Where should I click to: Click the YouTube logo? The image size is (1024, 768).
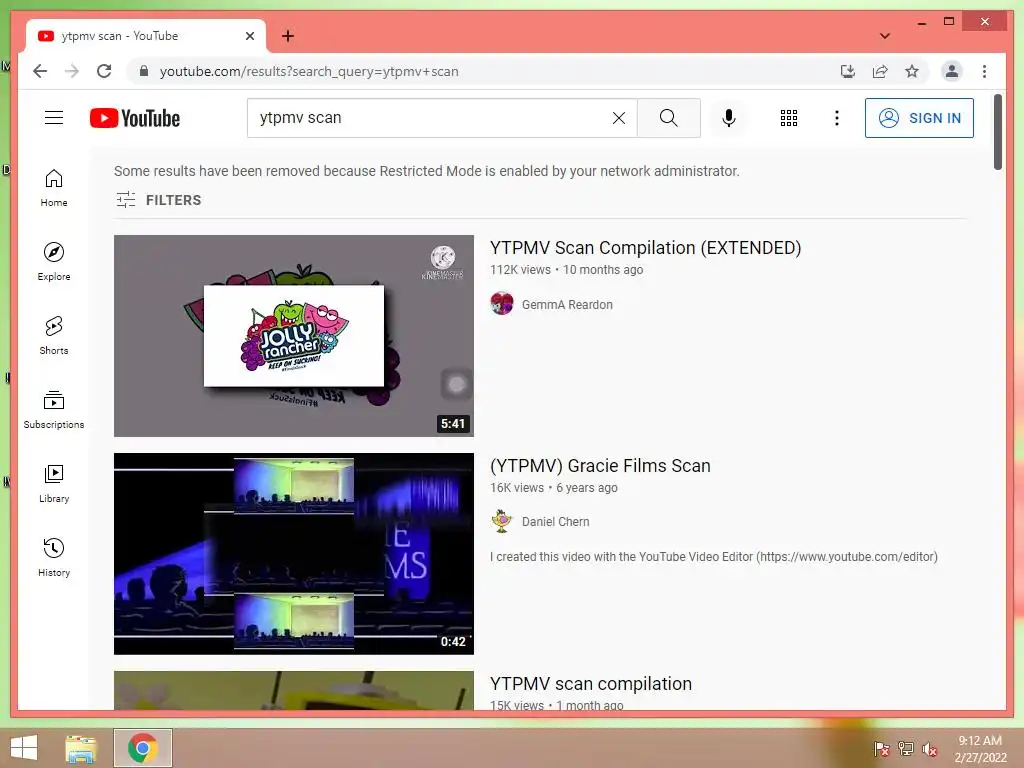[x=135, y=118]
